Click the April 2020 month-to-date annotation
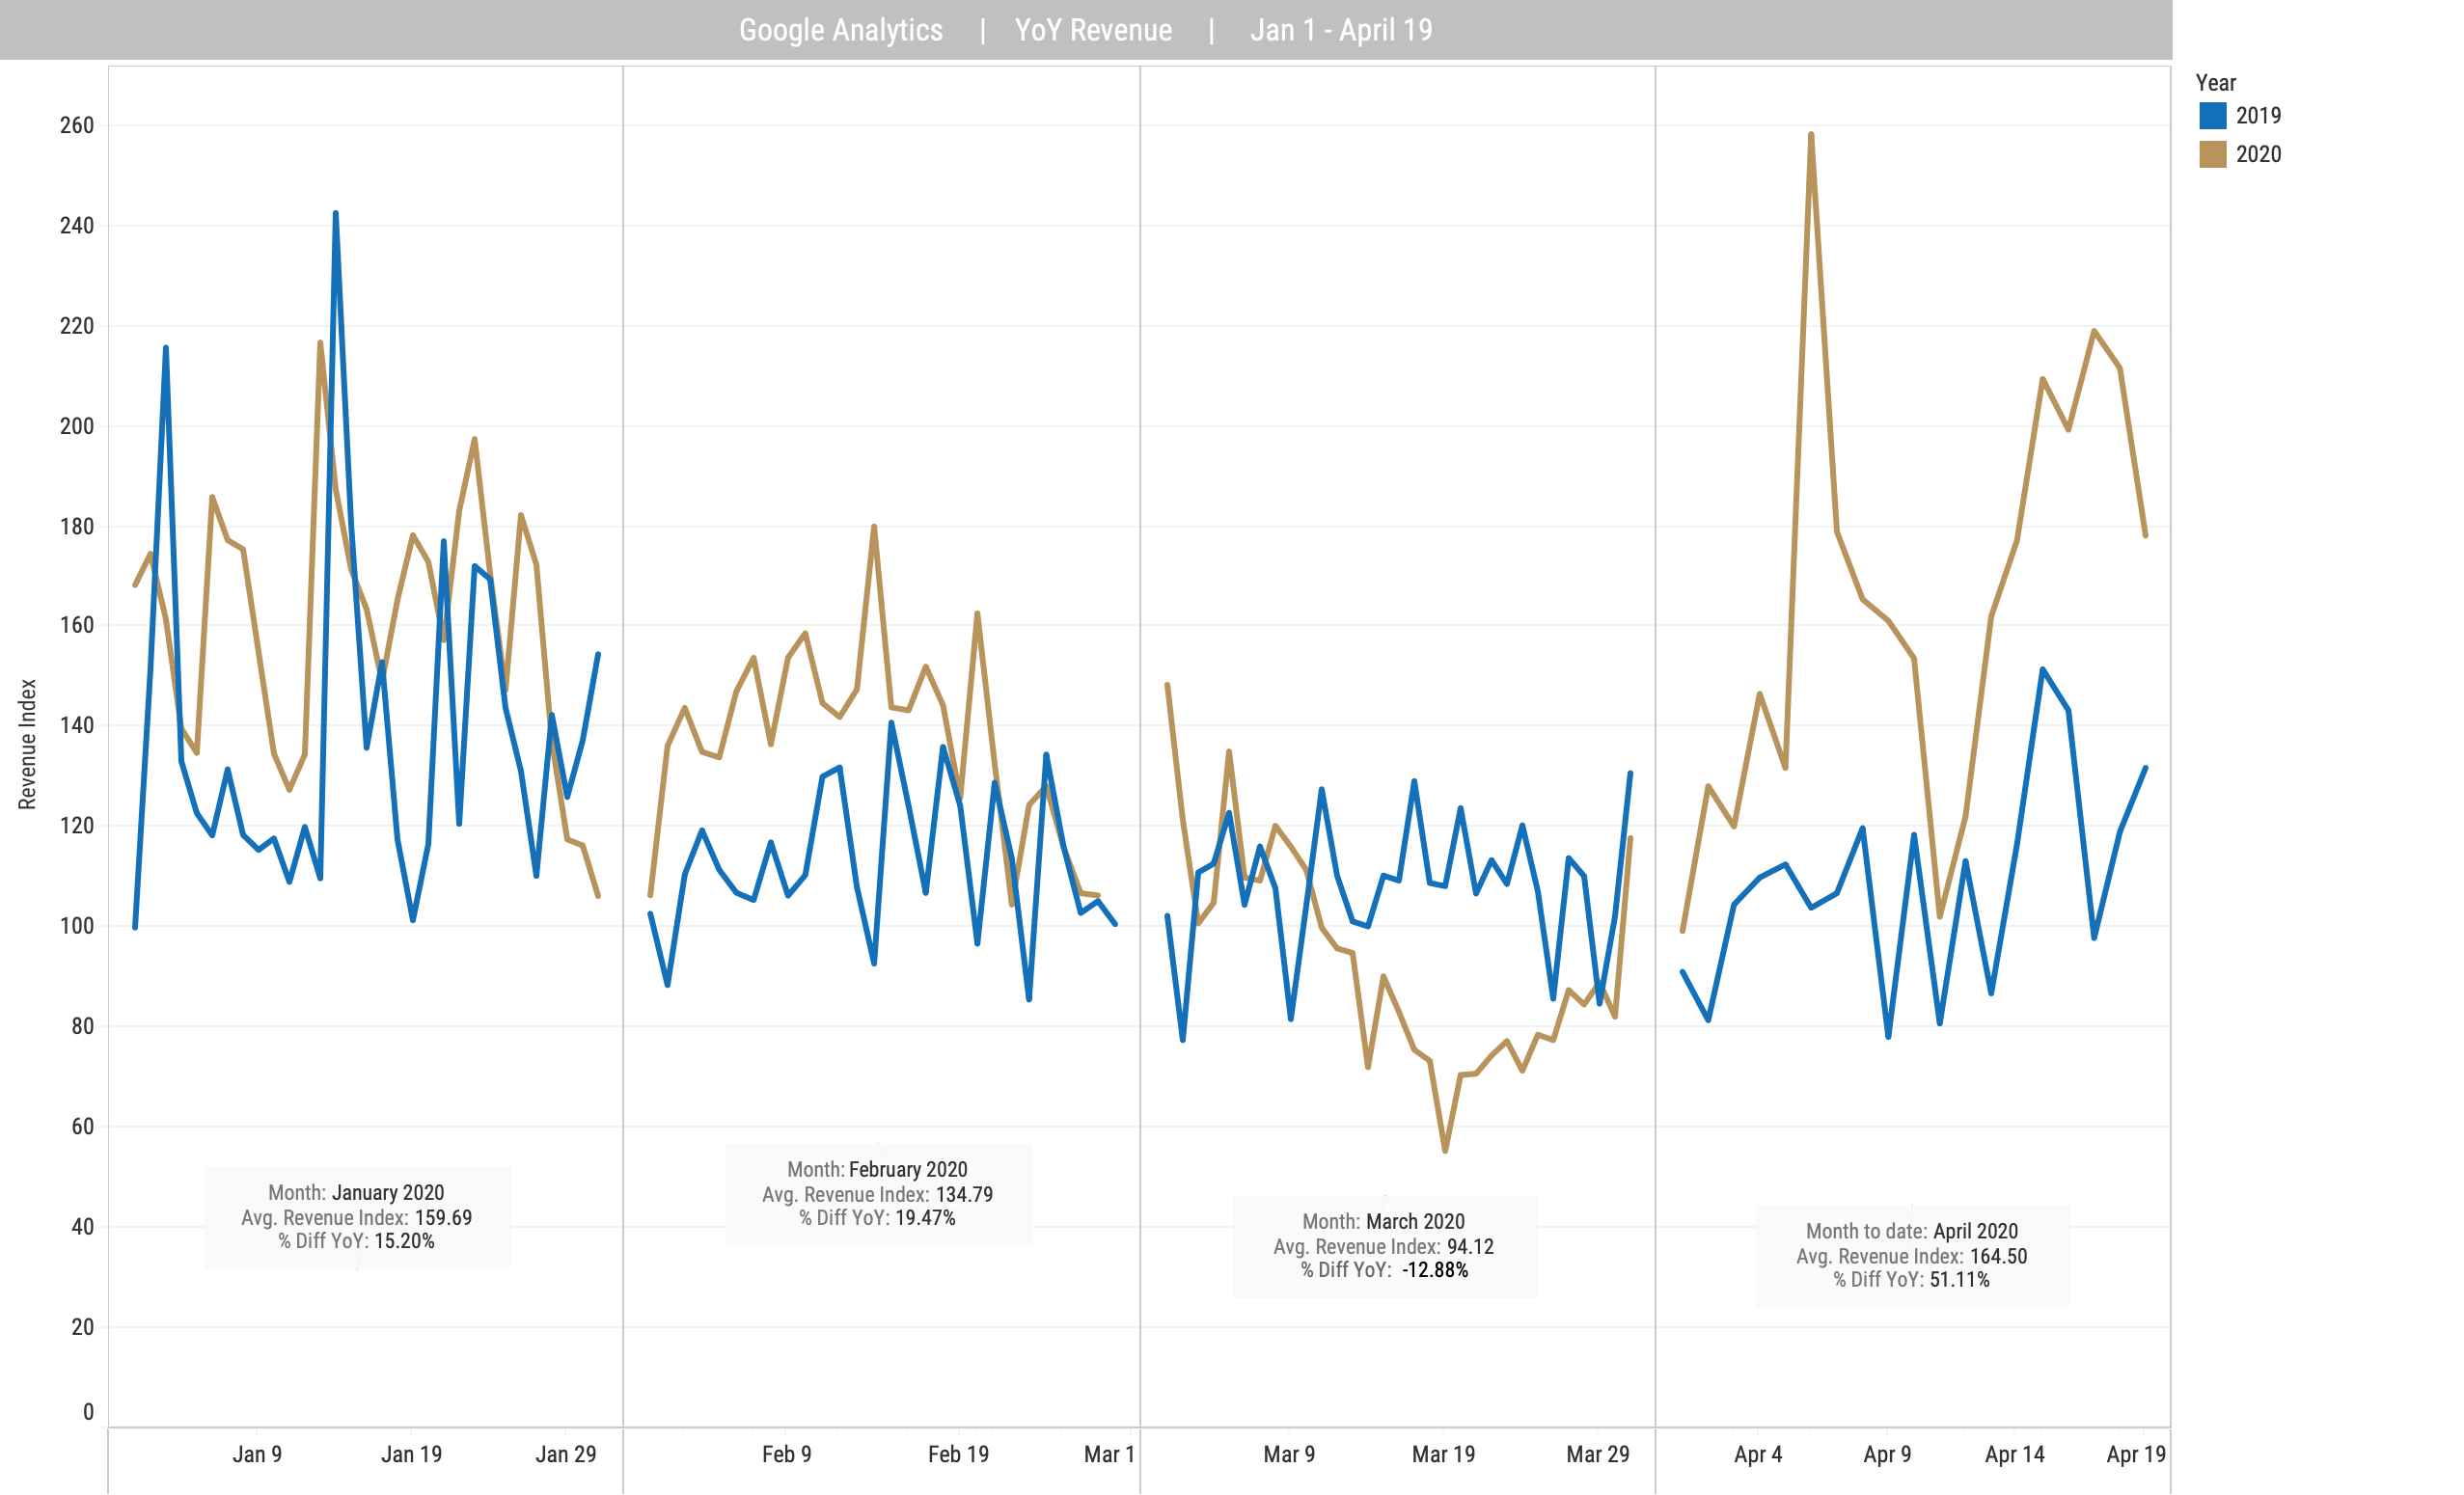2464x1495 pixels. (1912, 1256)
